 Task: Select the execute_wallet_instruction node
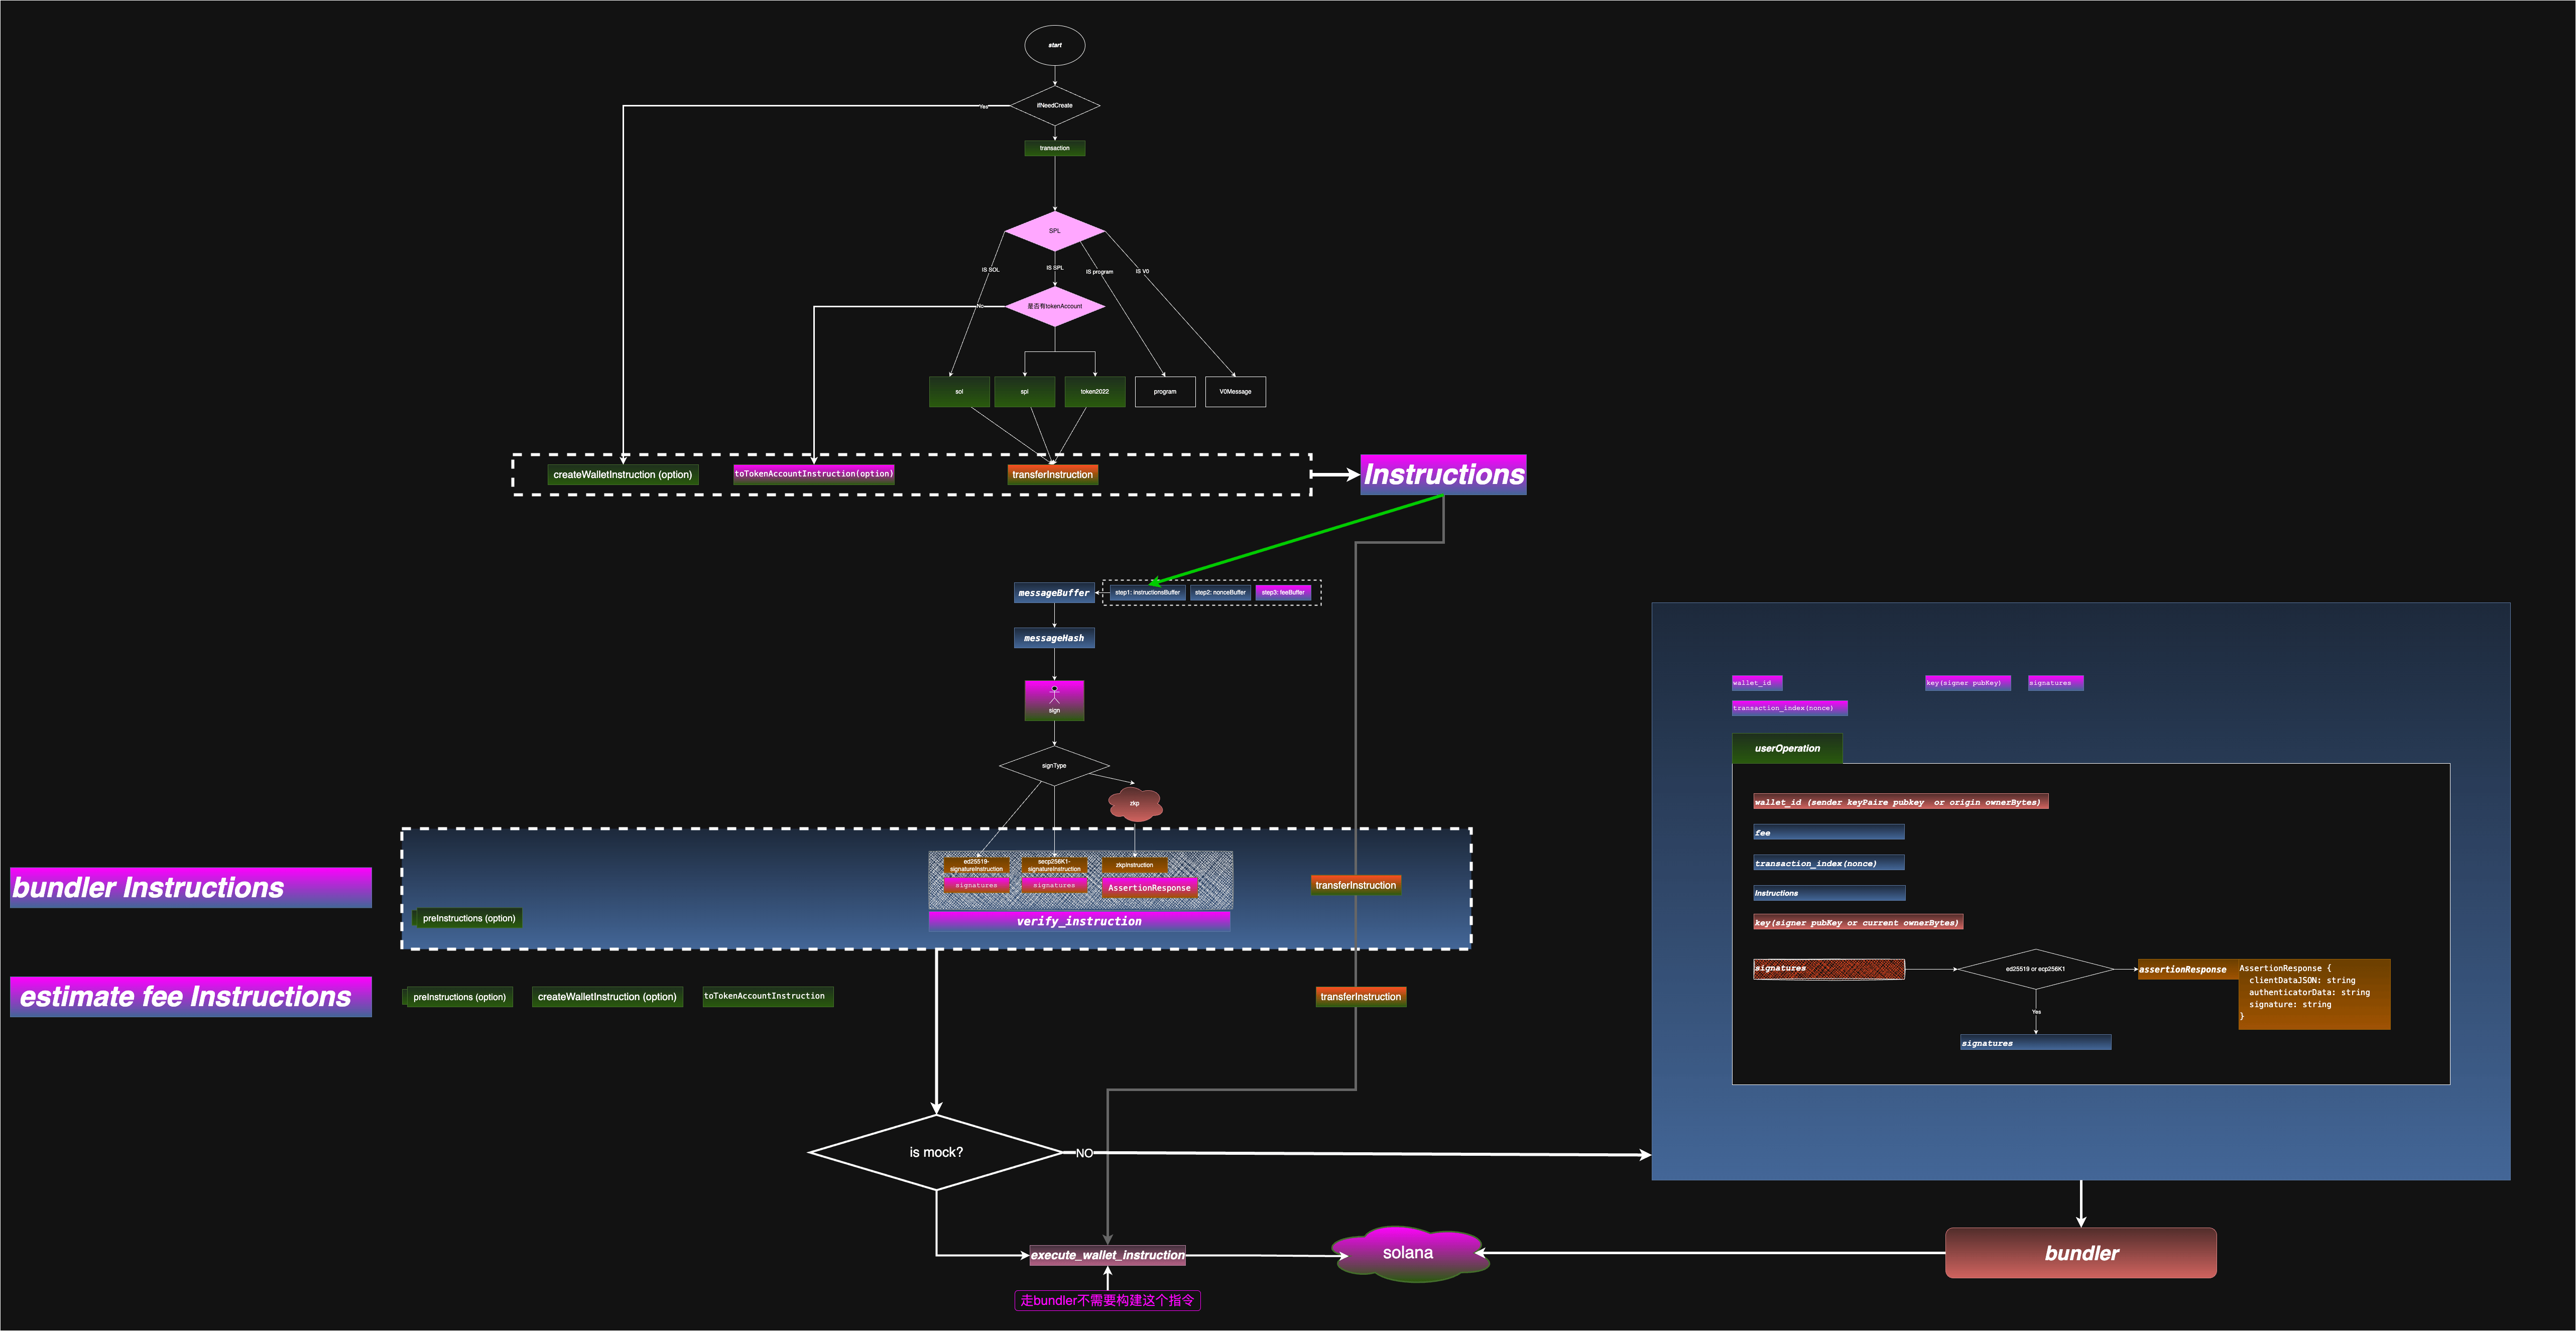pos(1107,1255)
